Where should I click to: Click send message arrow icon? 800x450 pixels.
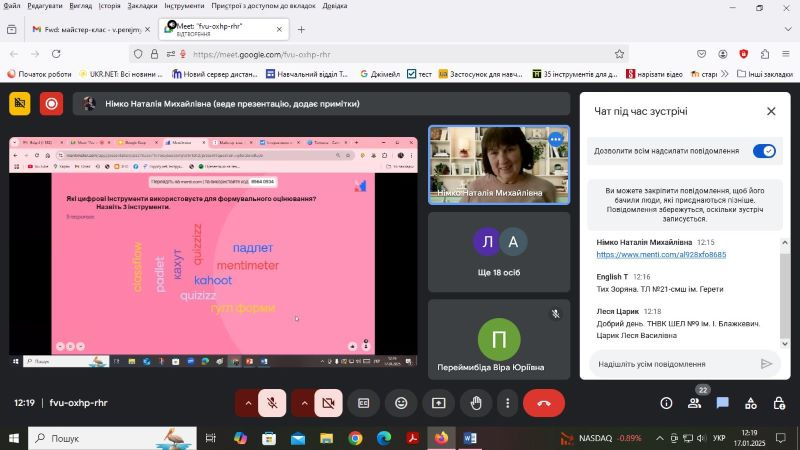pyautogui.click(x=766, y=364)
